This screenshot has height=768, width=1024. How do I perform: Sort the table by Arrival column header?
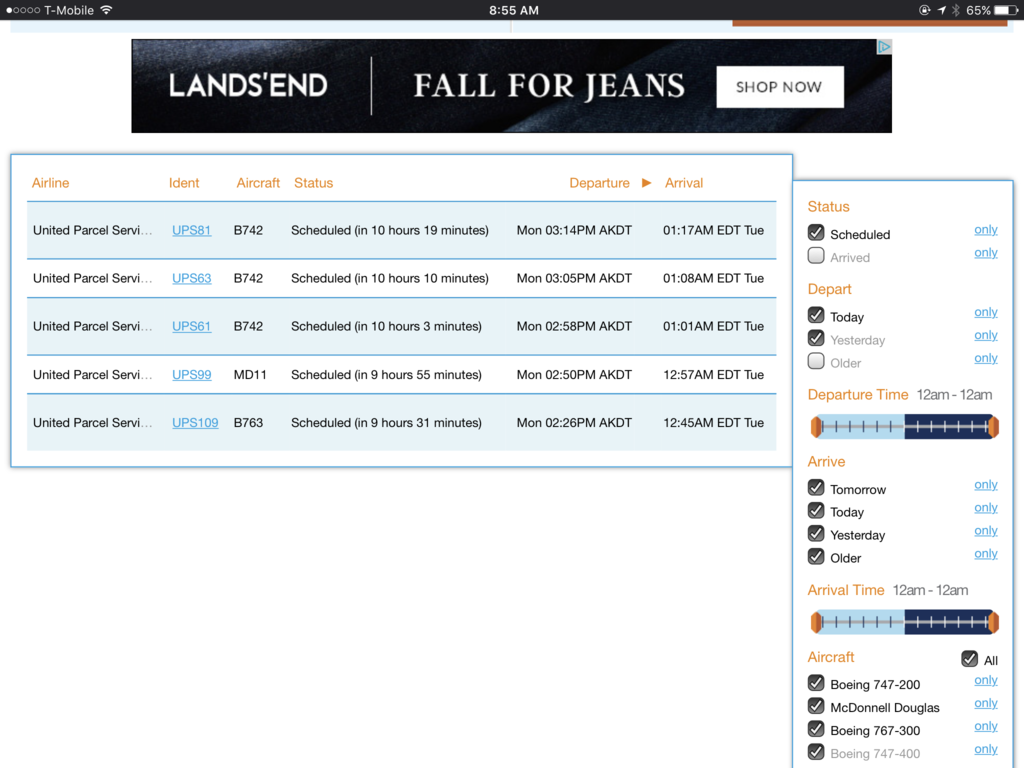click(x=684, y=183)
